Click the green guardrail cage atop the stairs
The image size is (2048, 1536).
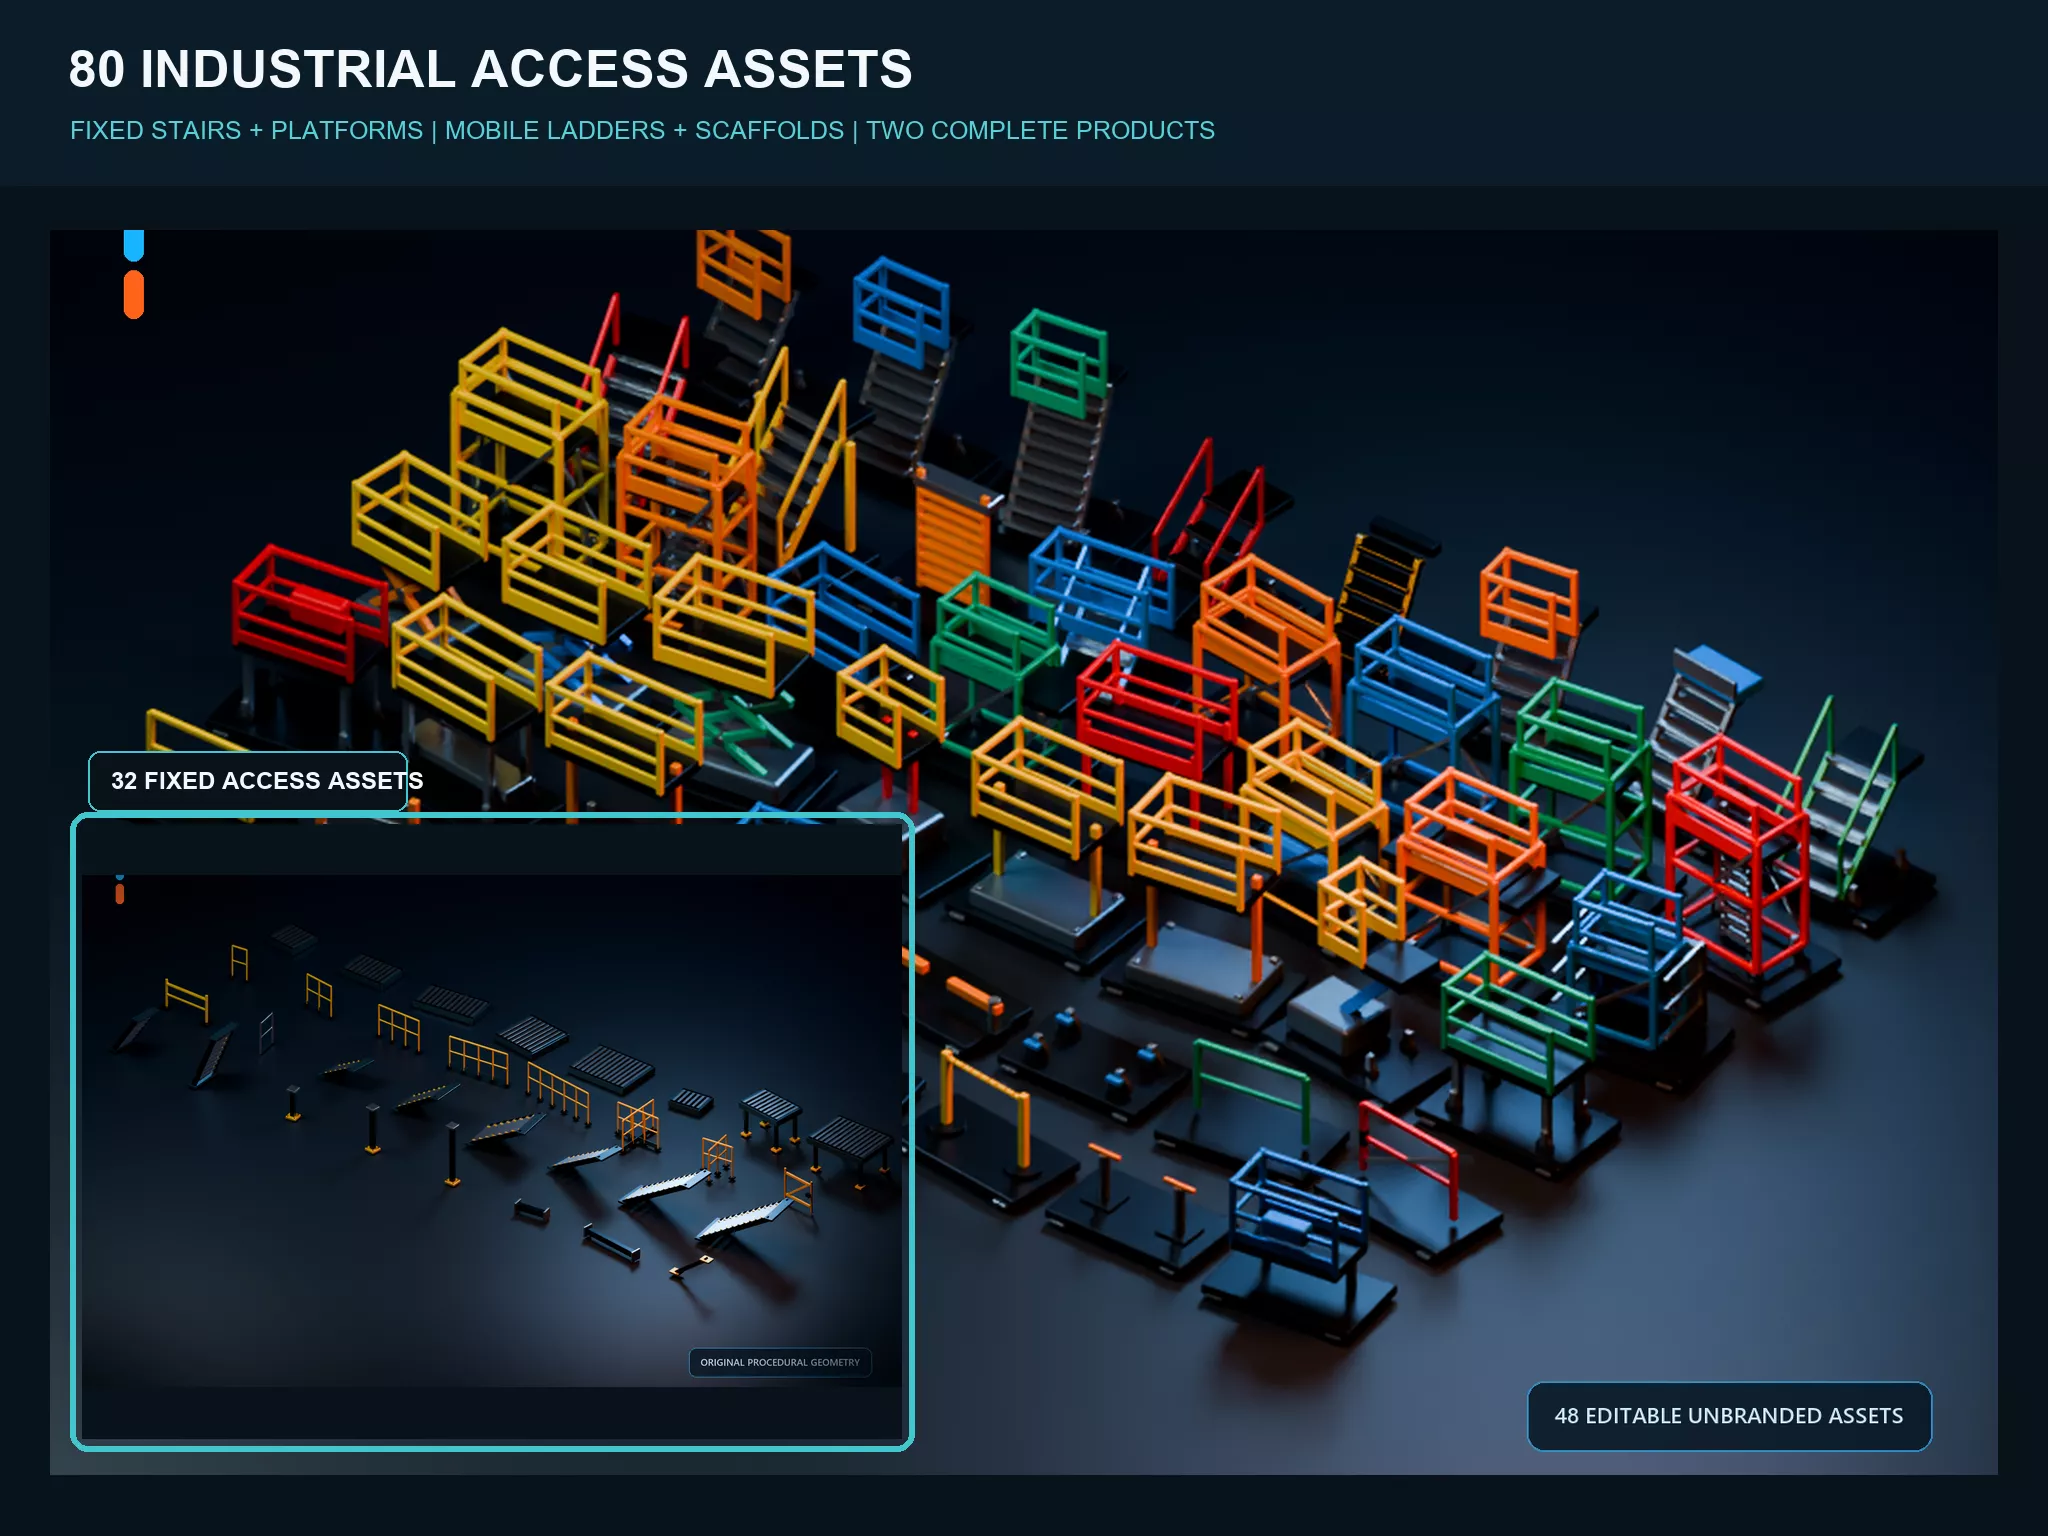tap(1058, 362)
